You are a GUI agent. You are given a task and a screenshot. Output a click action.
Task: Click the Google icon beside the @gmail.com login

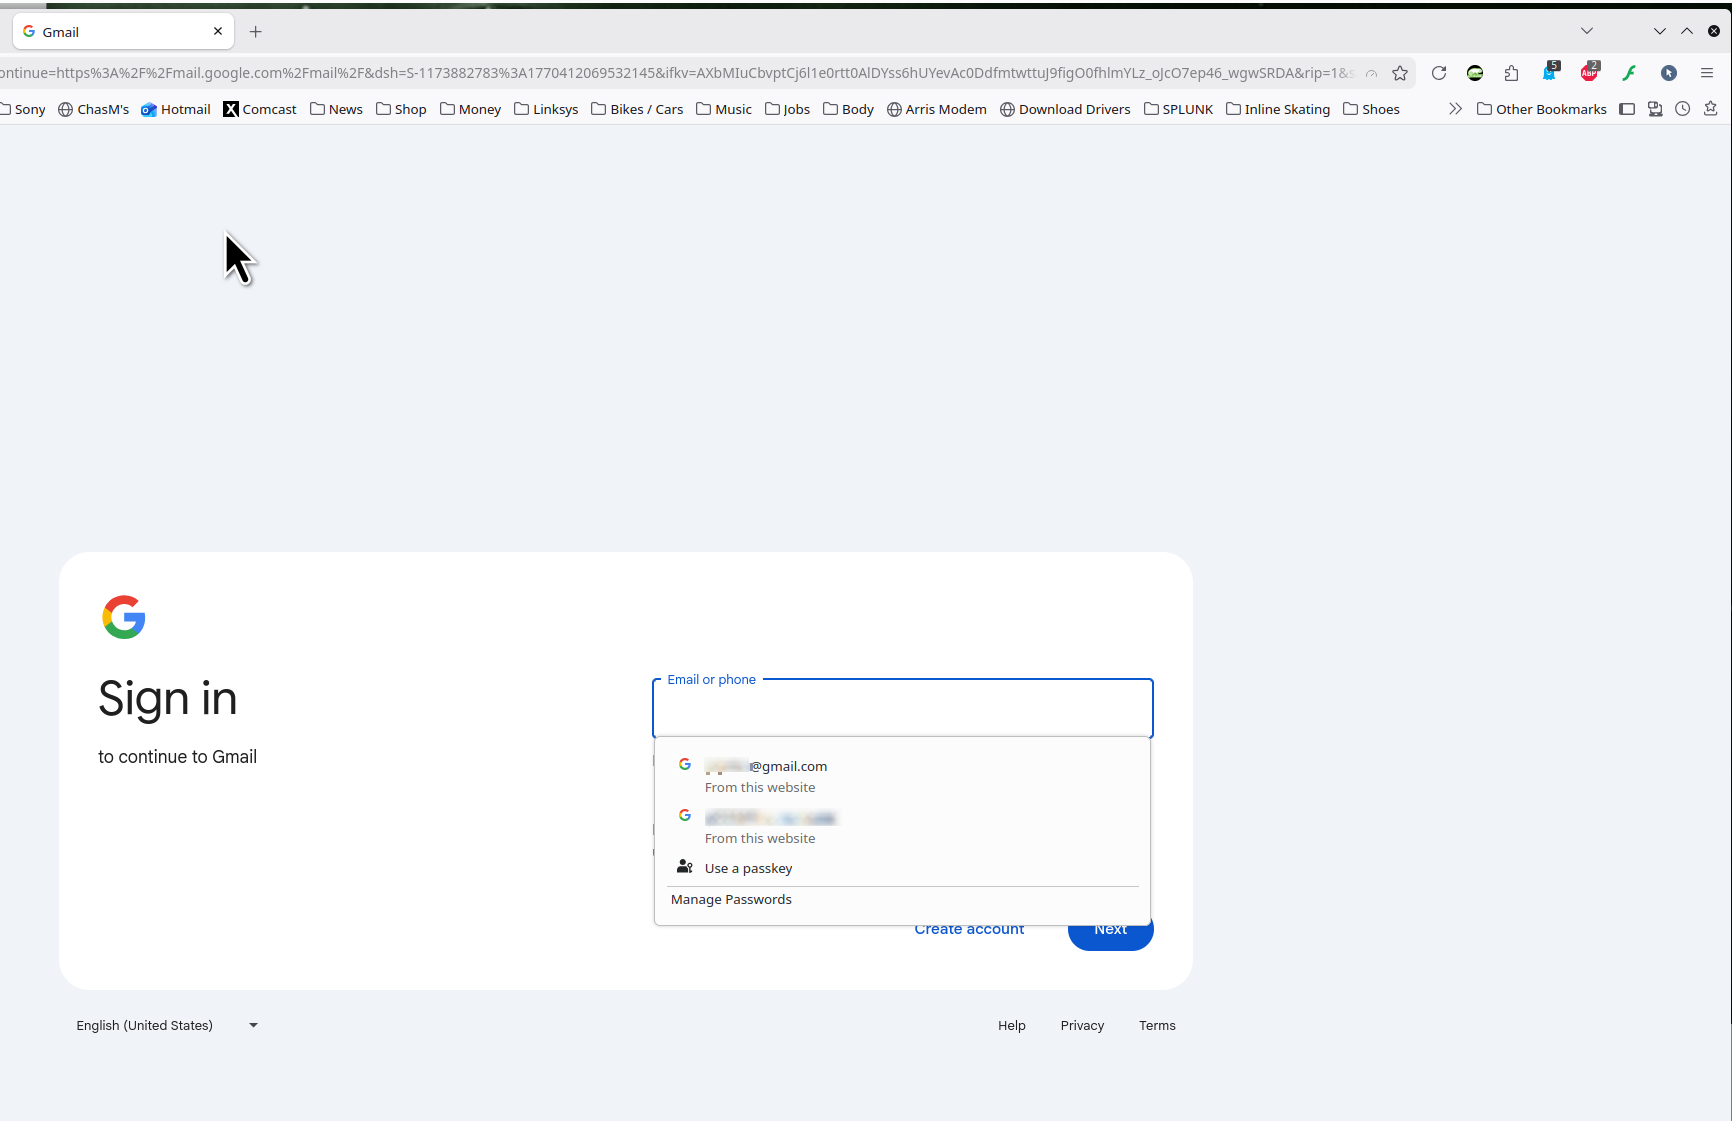pos(685,765)
